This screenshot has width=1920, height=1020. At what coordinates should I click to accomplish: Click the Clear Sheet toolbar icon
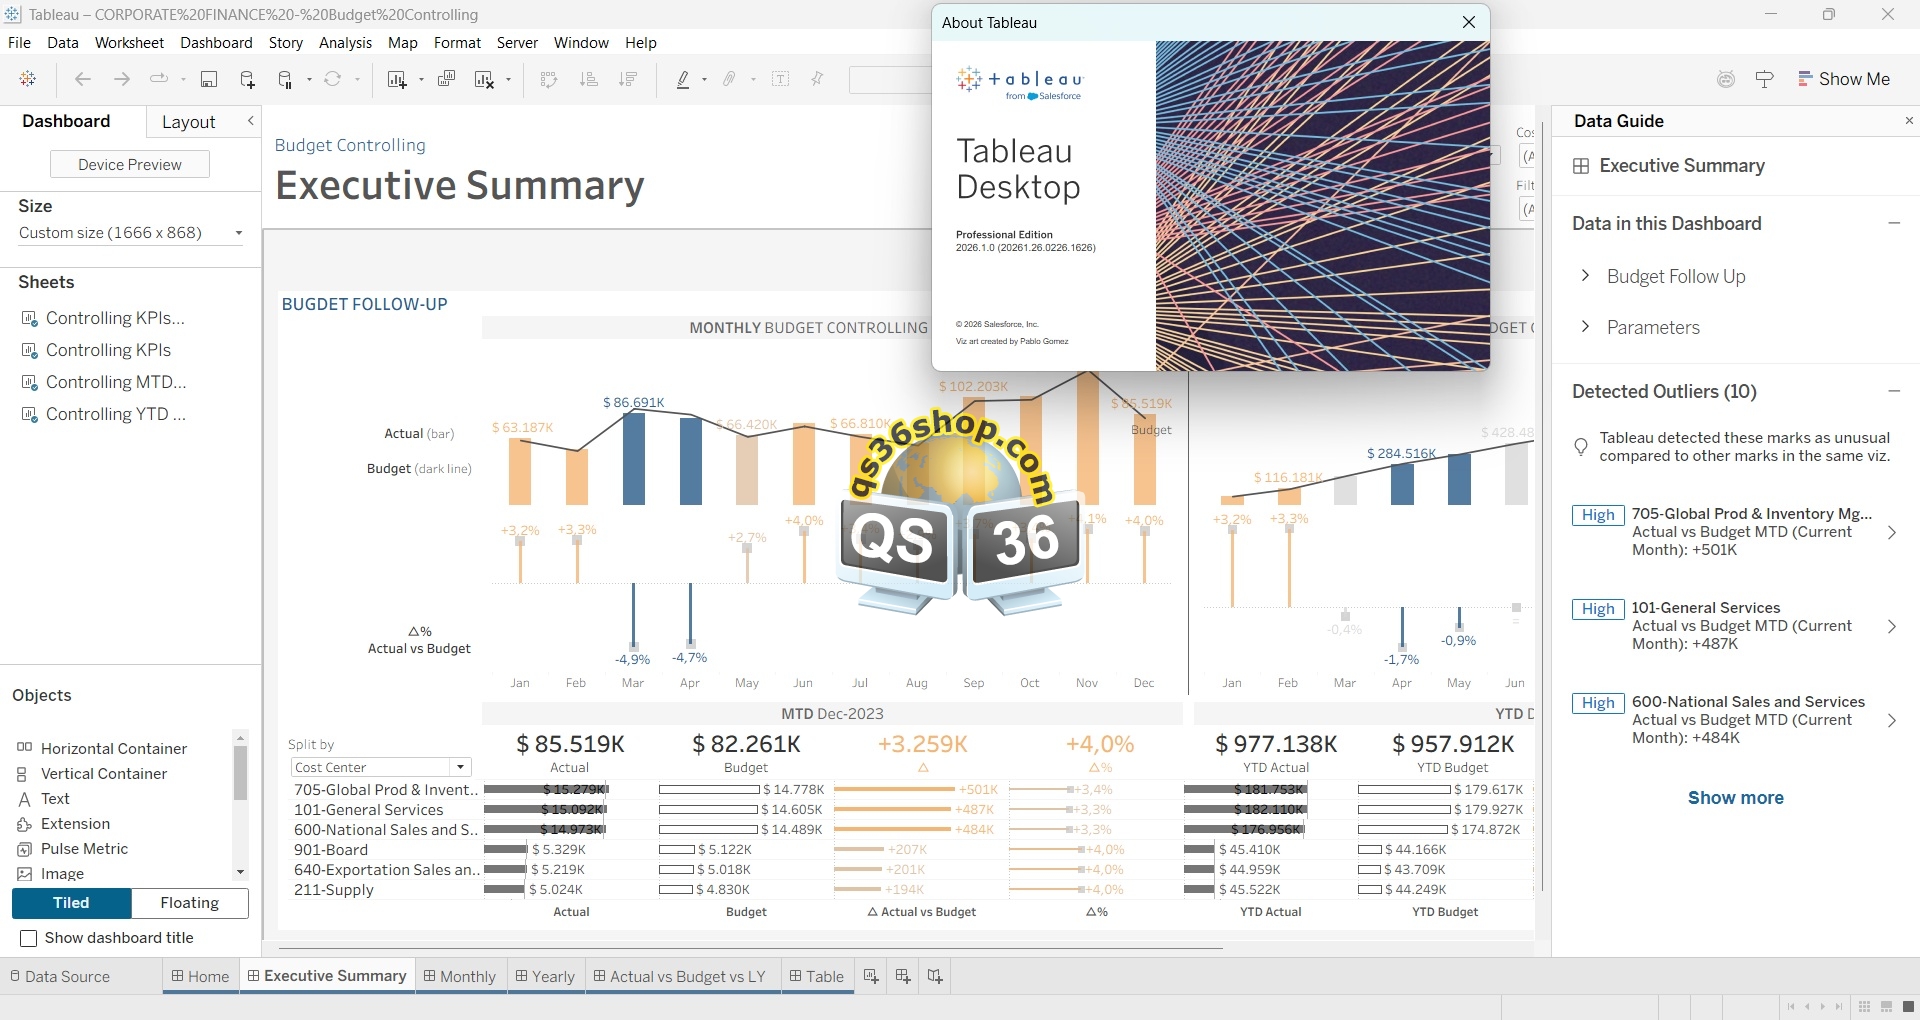click(x=484, y=80)
